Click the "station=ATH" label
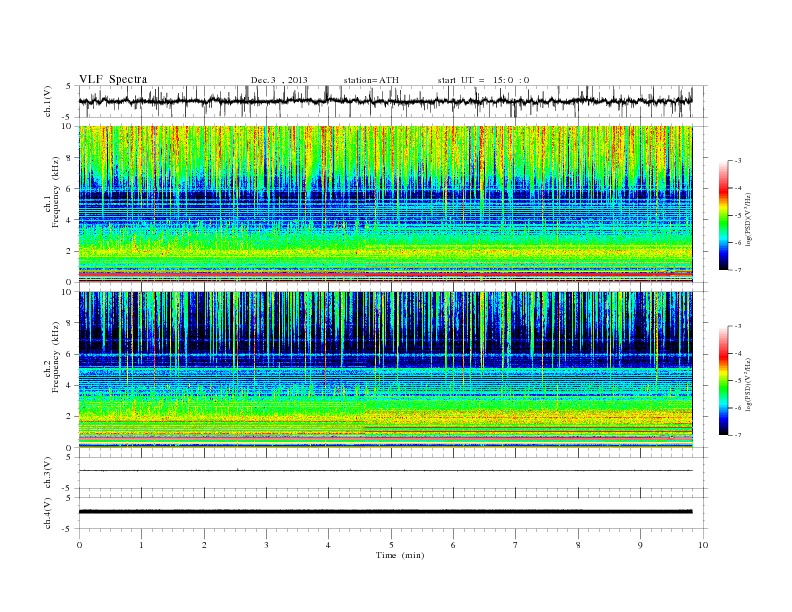792x612 pixels. click(371, 80)
